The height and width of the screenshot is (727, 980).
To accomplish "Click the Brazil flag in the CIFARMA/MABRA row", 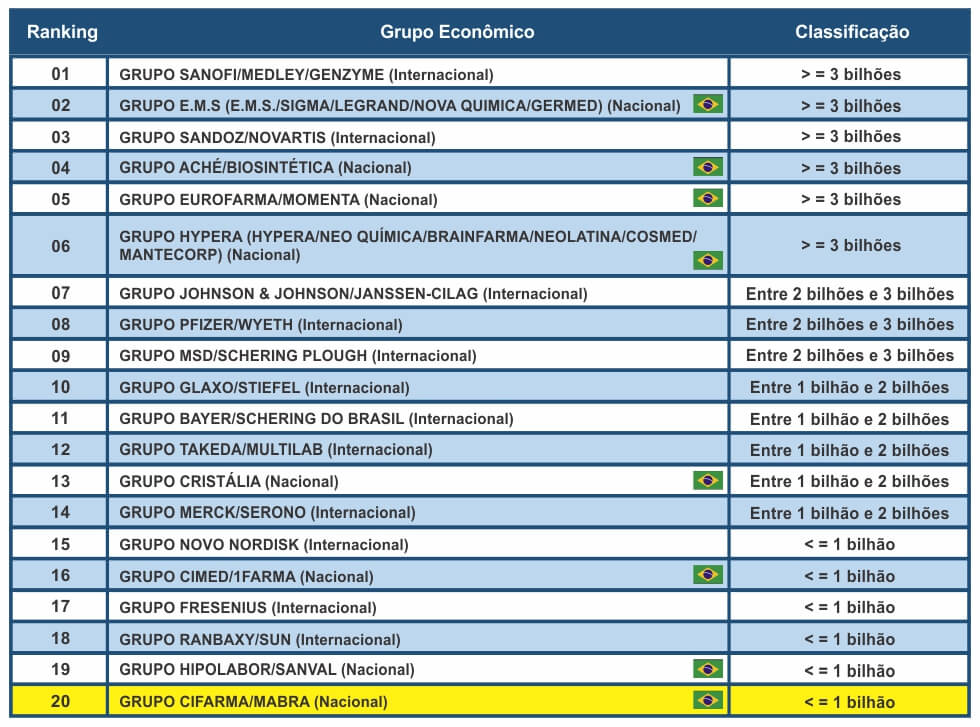I will coord(708,699).
